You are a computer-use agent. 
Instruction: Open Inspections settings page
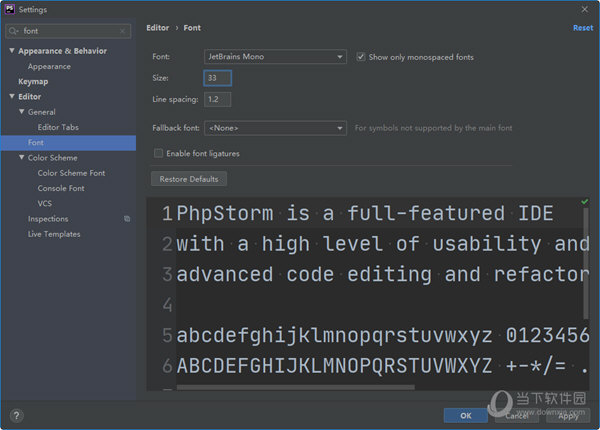[48, 219]
